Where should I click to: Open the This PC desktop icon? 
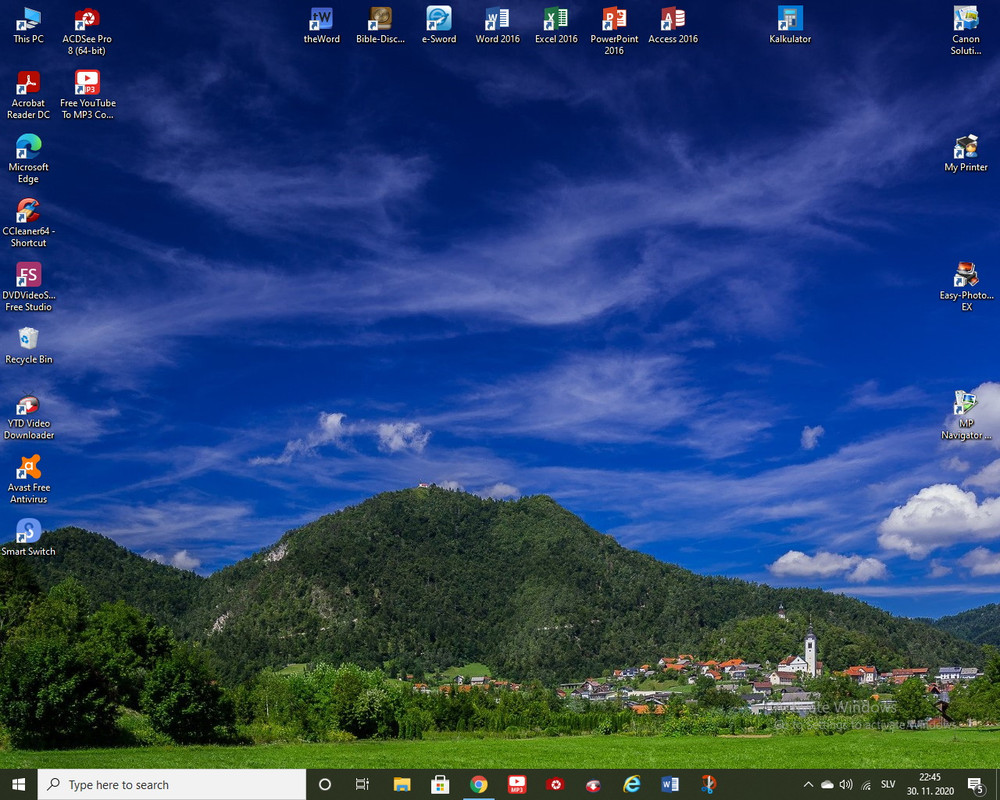pyautogui.click(x=28, y=26)
